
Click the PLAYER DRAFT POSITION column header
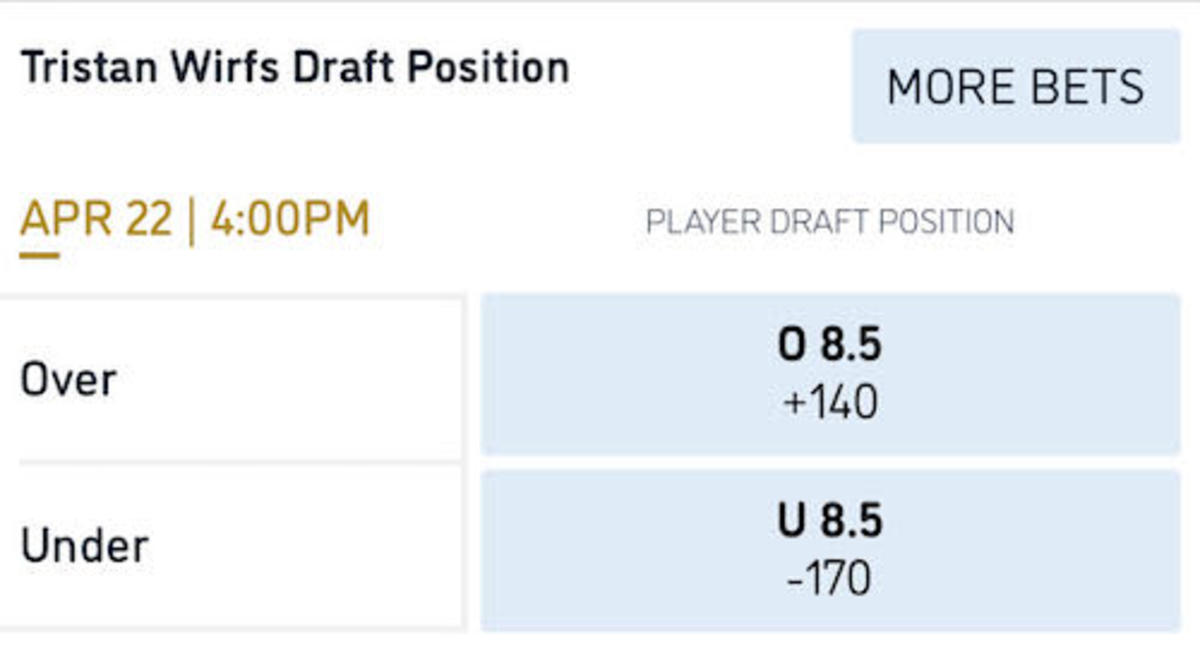pos(829,221)
